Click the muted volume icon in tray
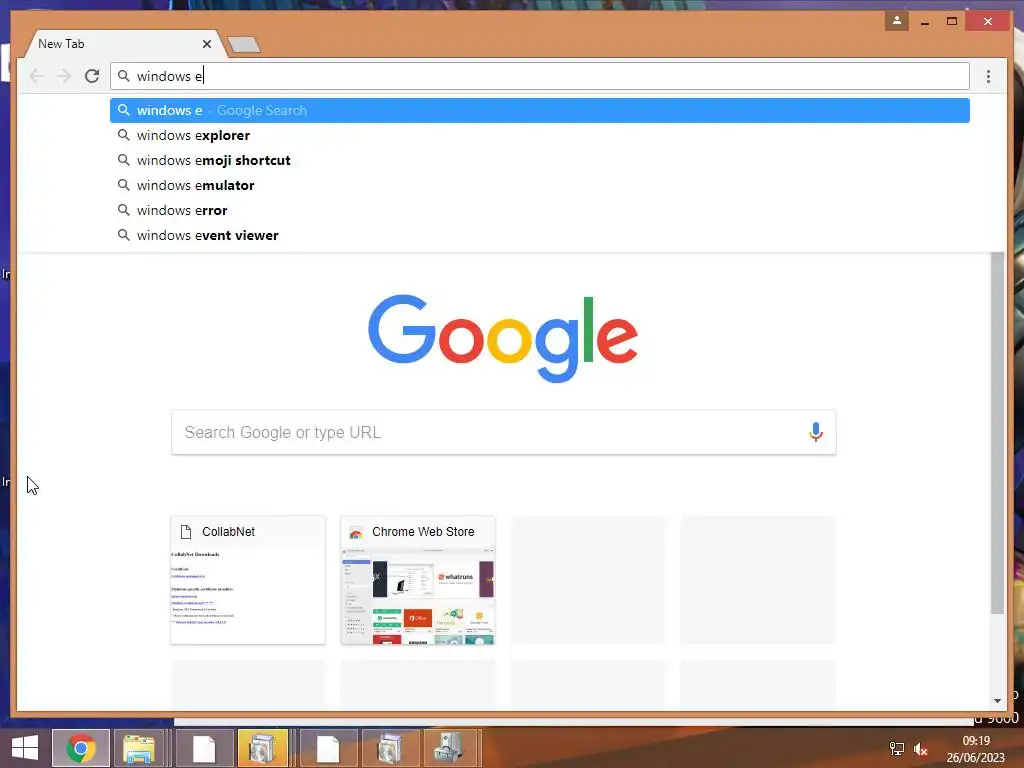 (921, 749)
